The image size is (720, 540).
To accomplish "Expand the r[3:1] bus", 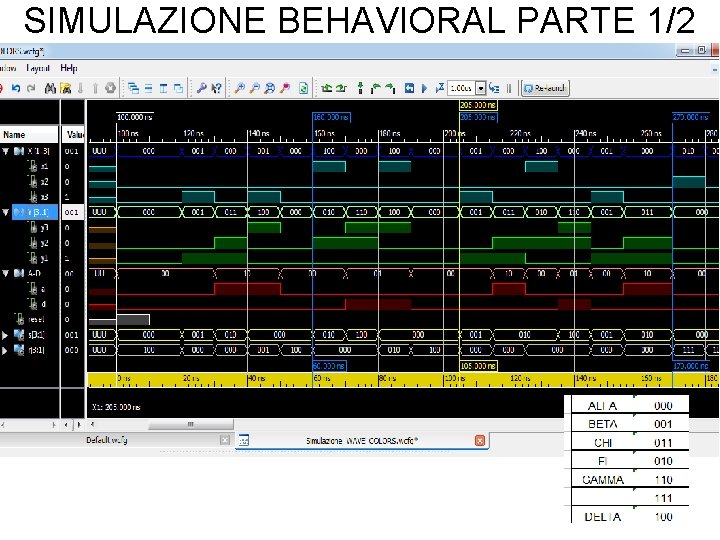I will pyautogui.click(x=5, y=350).
